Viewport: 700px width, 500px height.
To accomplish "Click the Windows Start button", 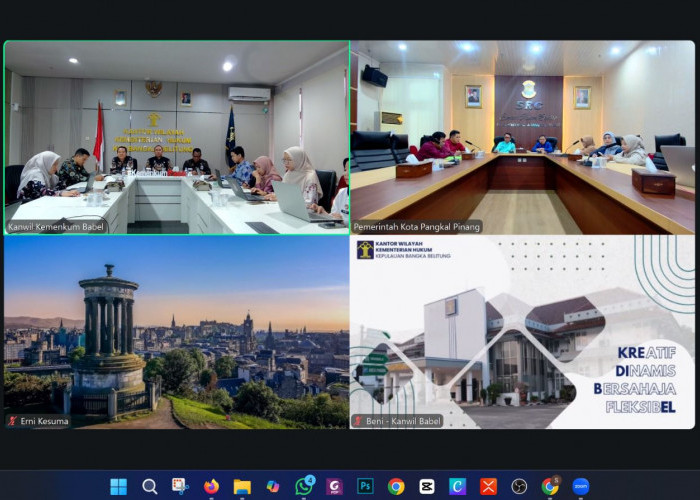I will pyautogui.click(x=118, y=486).
